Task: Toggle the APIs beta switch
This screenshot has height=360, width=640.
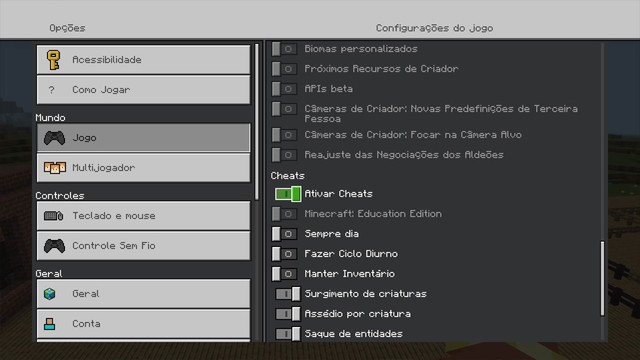Action: (x=284, y=89)
